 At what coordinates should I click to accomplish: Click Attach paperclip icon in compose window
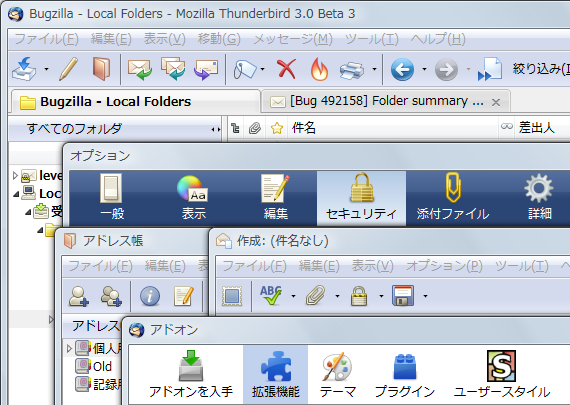pos(316,295)
